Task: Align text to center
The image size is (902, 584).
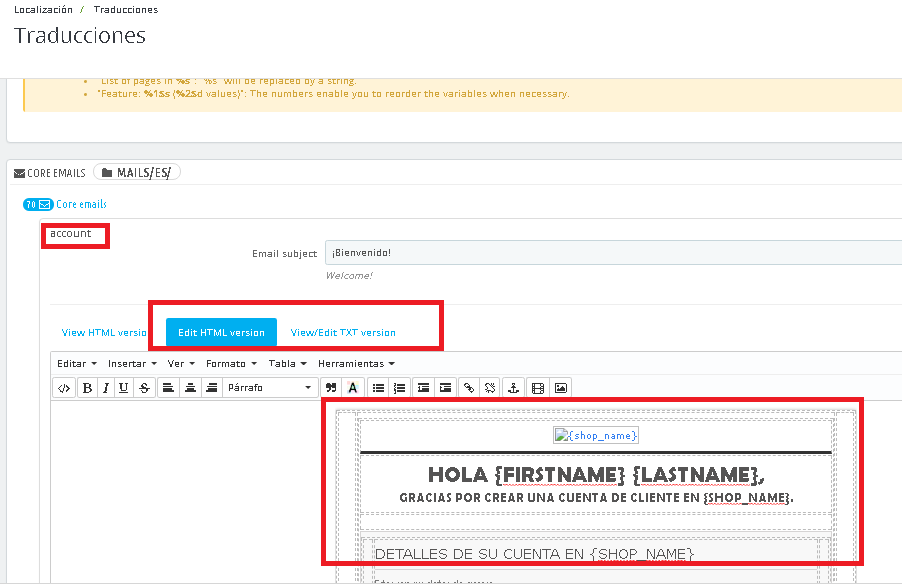Action: click(x=190, y=388)
